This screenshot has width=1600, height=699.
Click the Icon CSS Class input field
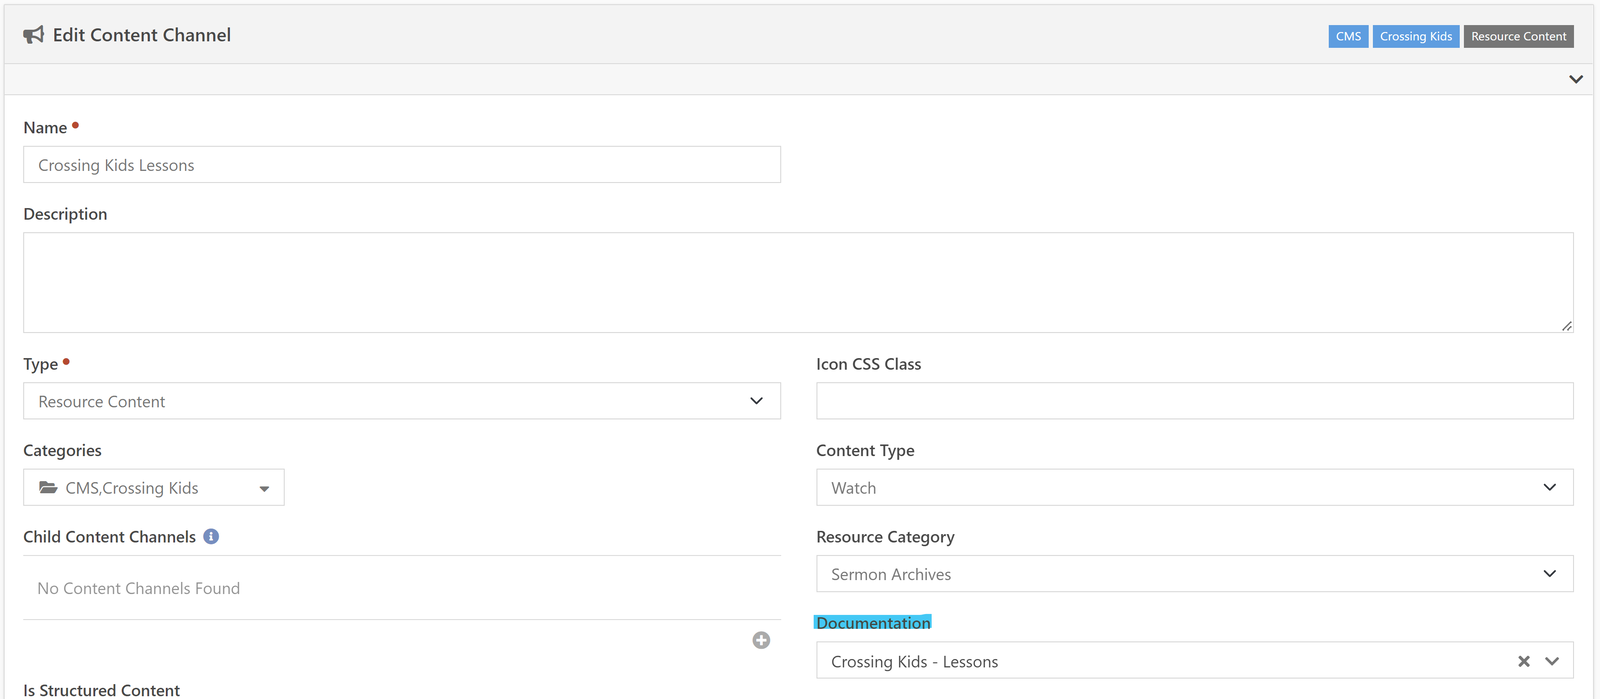1195,401
